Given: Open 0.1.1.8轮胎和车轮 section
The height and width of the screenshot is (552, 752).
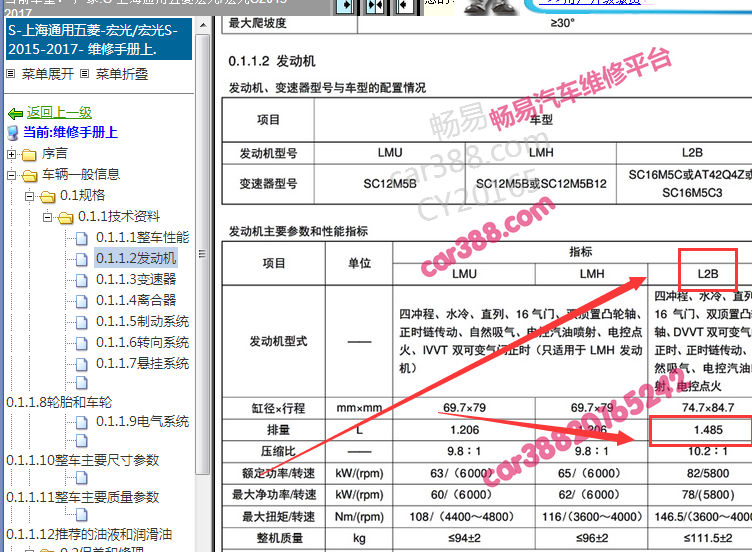Looking at the screenshot, I should pos(59,402).
